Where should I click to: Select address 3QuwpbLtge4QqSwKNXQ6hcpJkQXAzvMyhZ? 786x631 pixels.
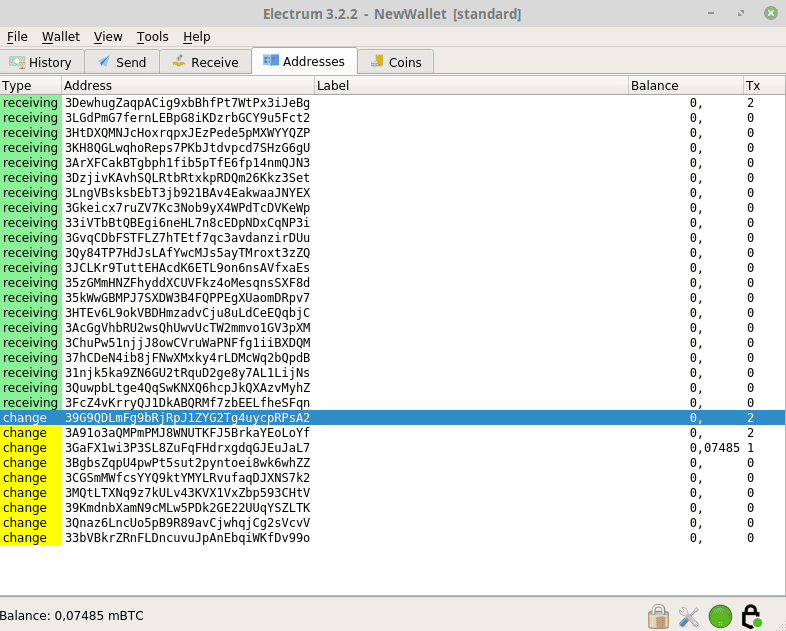(x=187, y=388)
